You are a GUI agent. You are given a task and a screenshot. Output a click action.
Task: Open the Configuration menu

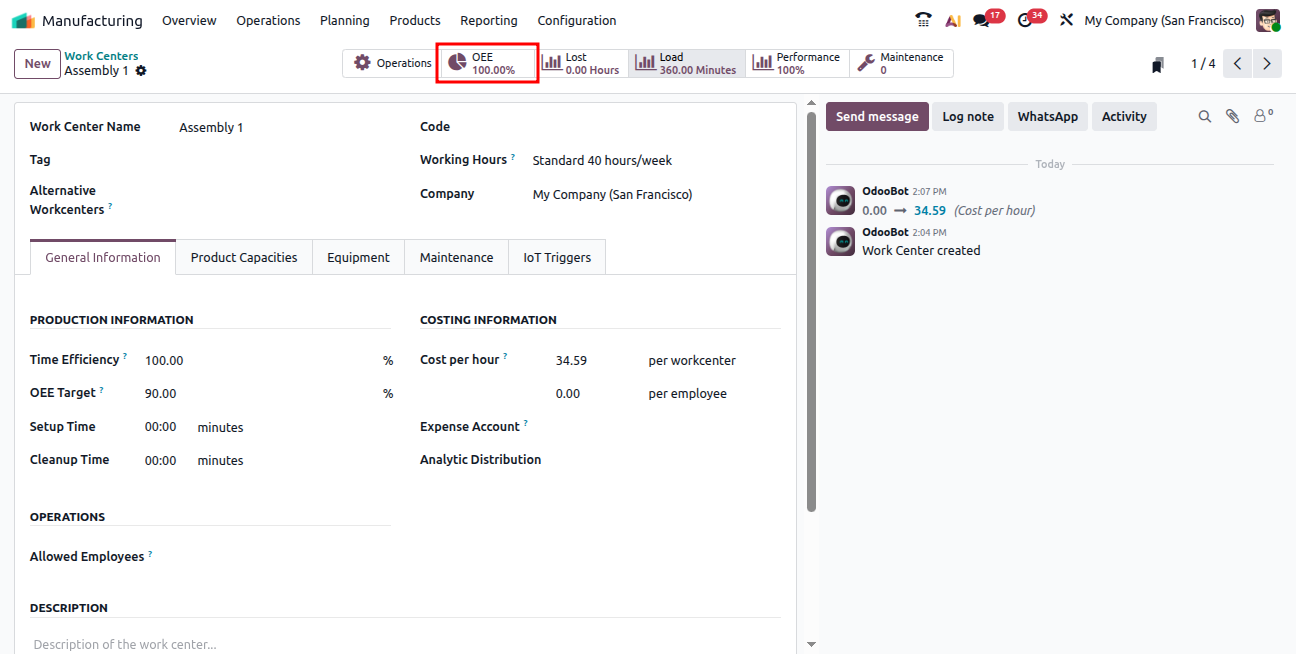point(577,20)
